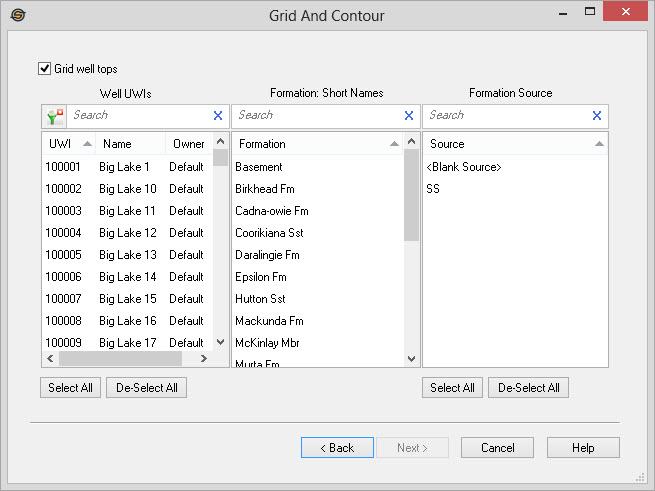
Task: Click the Help question mark in title bar
Action: (x=543, y=15)
